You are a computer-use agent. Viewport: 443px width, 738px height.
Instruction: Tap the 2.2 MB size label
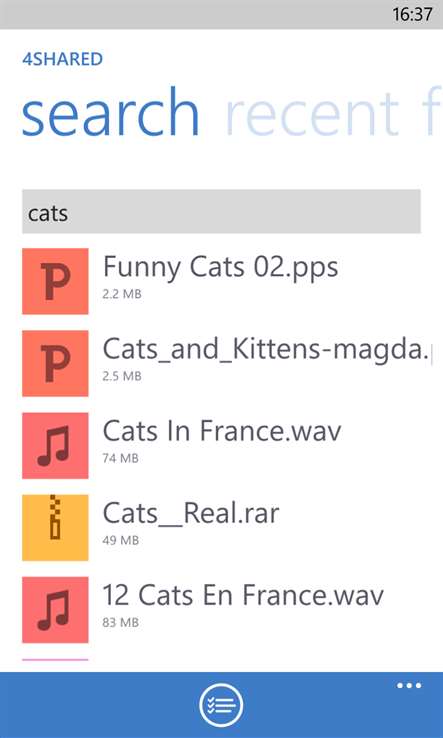click(122, 294)
